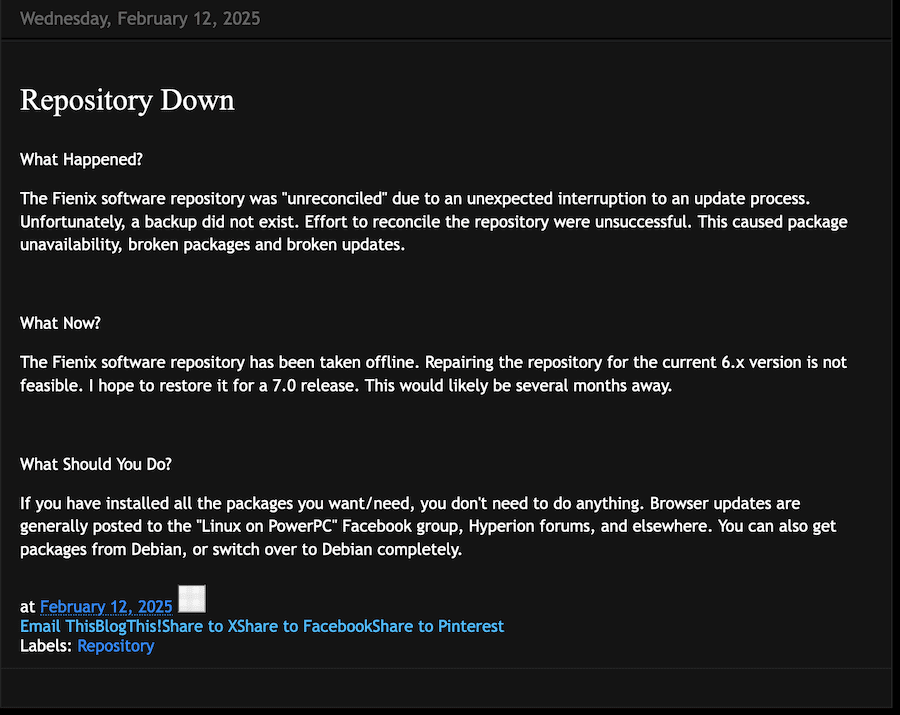
Task: Click the small icon beside the post date
Action: click(x=191, y=600)
